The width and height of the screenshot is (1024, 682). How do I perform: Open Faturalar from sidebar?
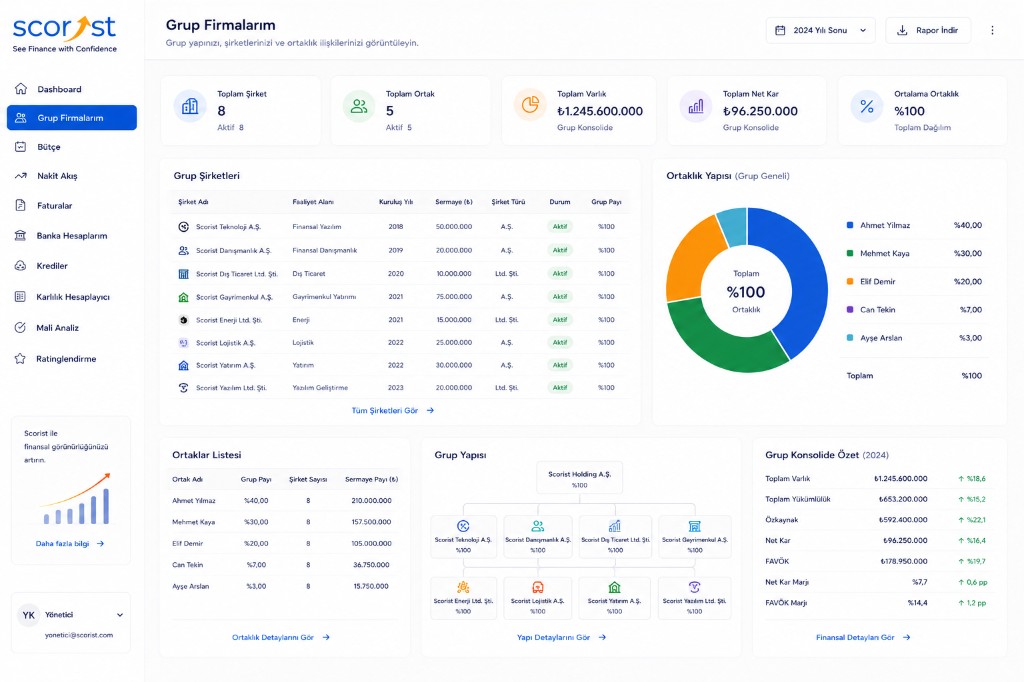point(72,205)
